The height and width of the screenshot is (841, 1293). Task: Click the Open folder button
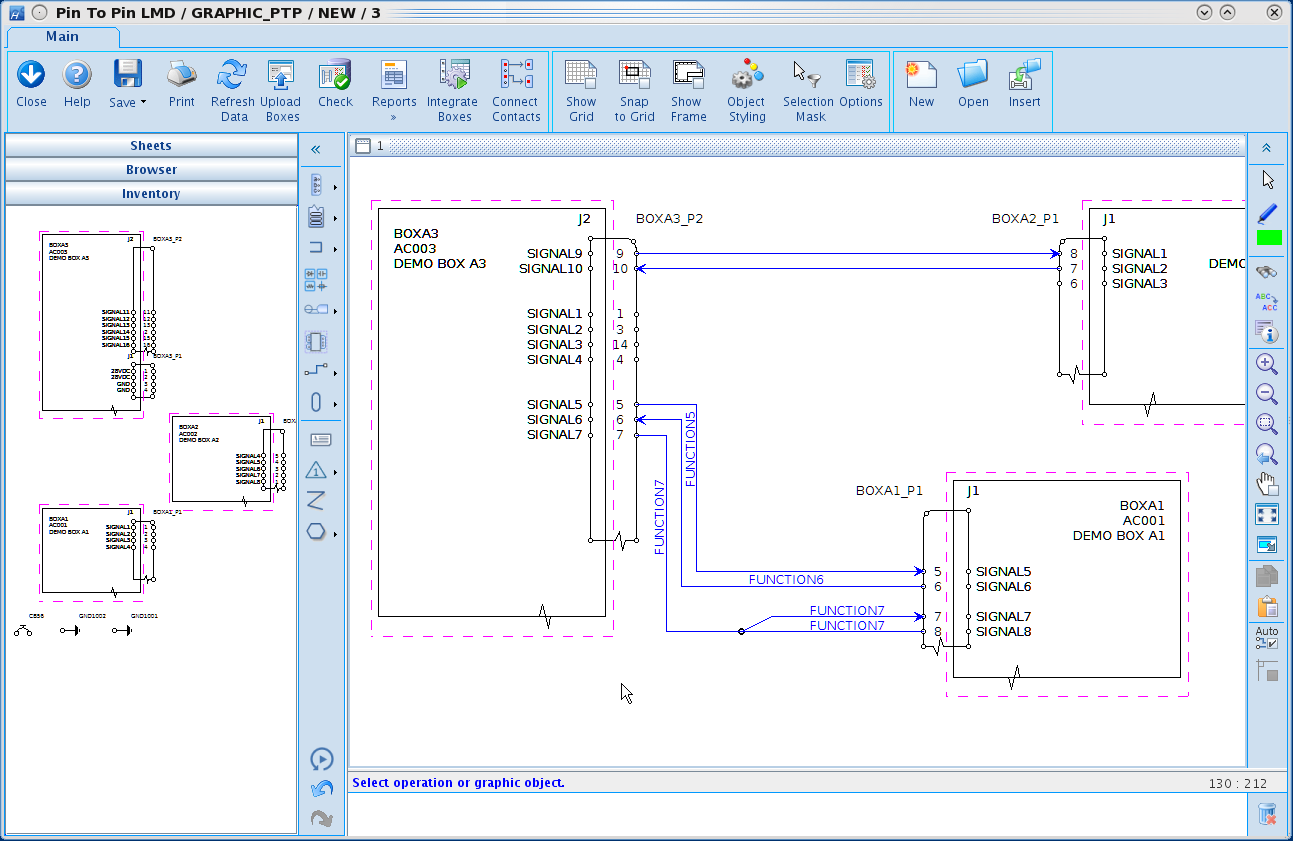[973, 84]
